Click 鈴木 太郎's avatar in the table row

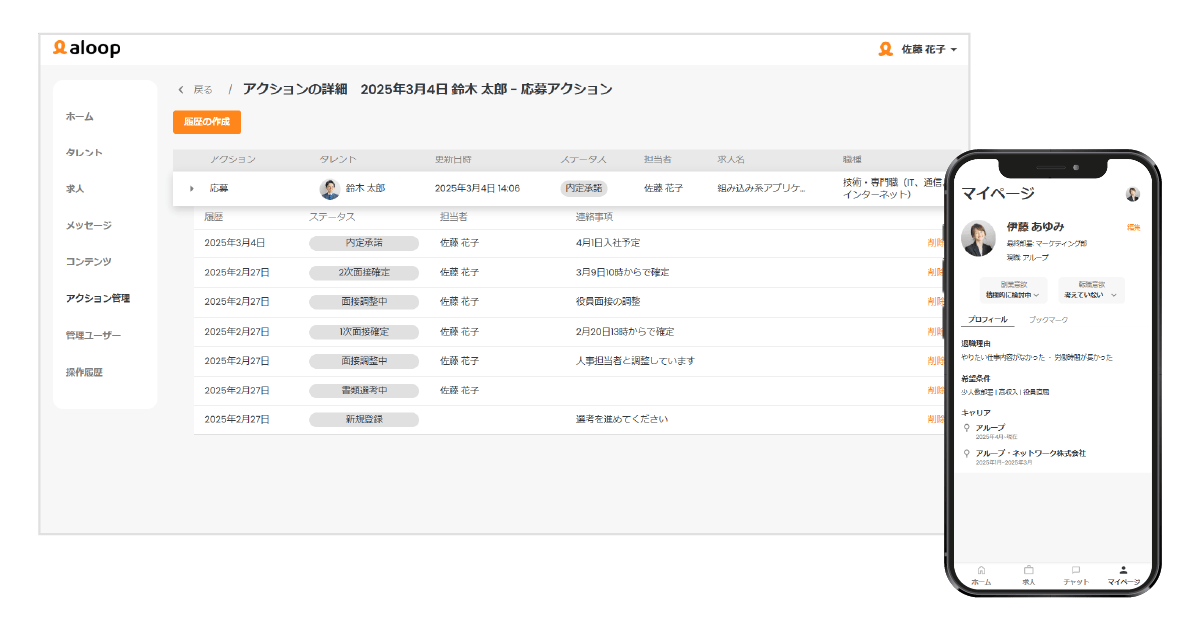(329, 188)
